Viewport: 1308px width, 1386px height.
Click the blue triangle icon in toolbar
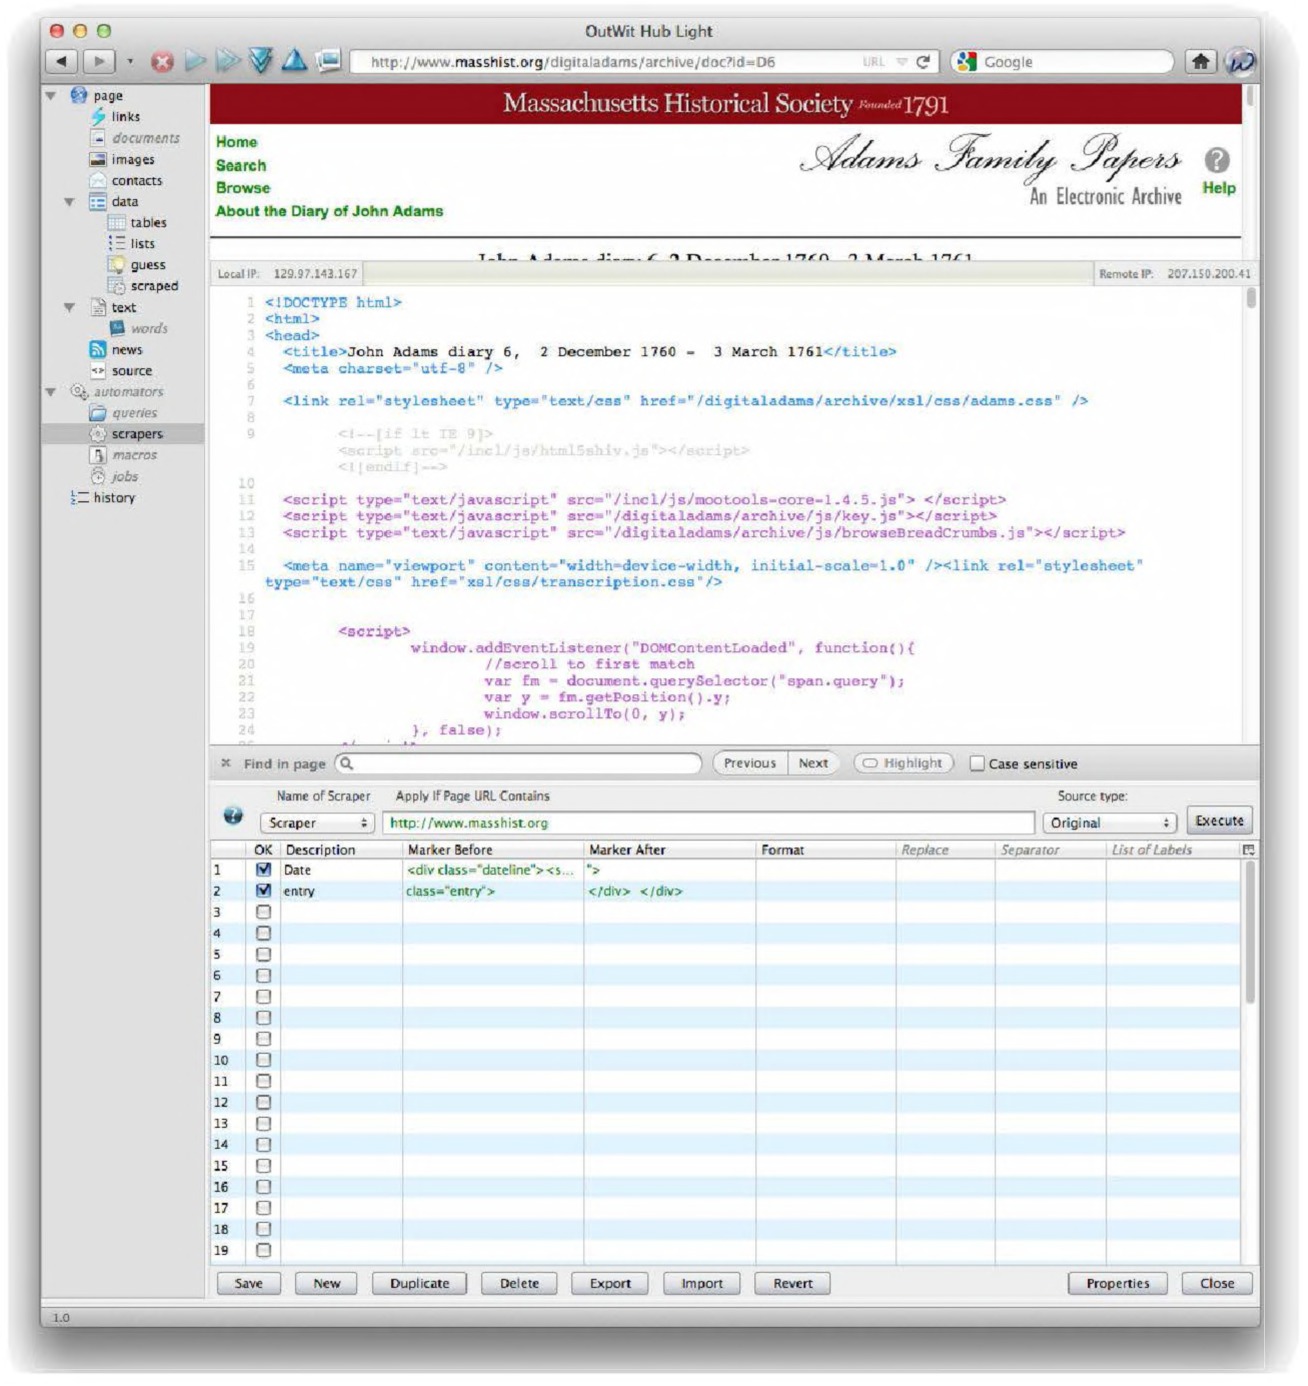click(294, 61)
